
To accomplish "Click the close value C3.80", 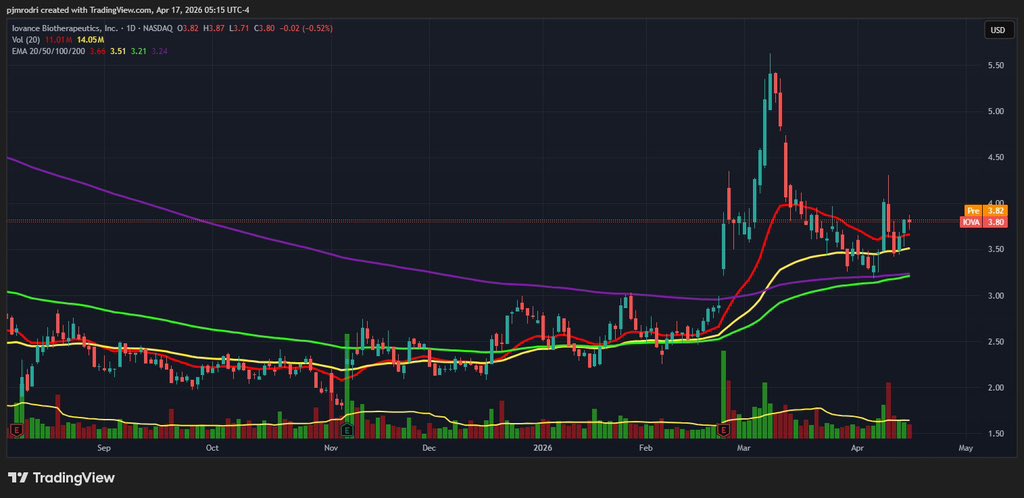I will click(264, 29).
